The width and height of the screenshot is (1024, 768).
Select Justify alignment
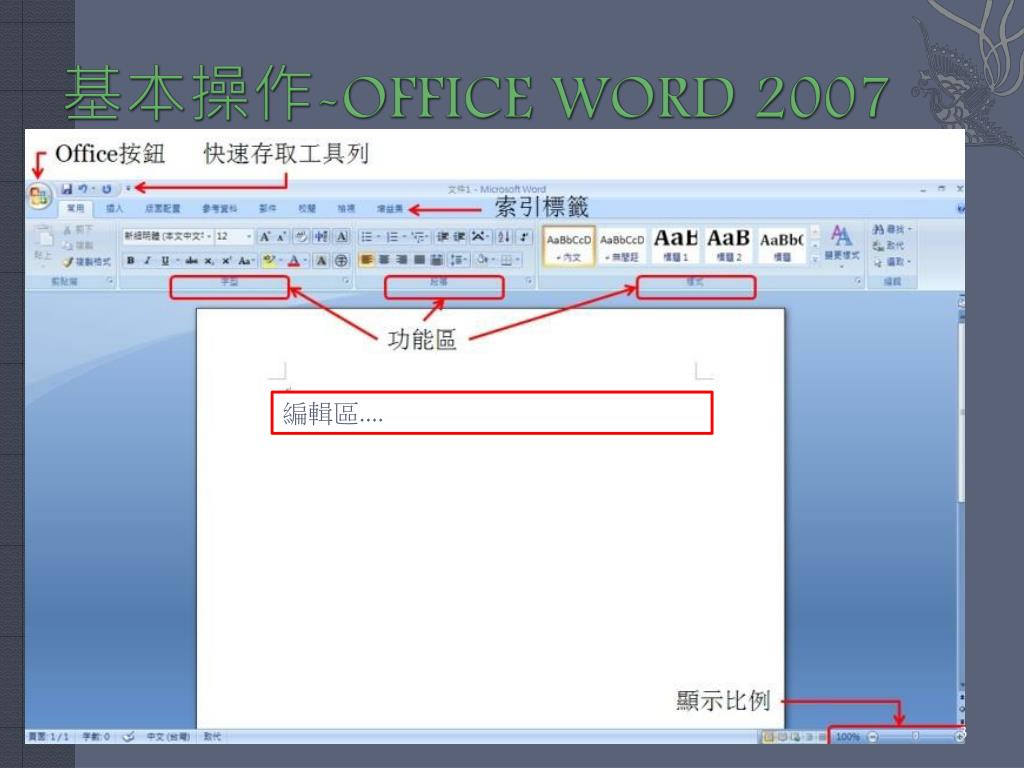[419, 260]
